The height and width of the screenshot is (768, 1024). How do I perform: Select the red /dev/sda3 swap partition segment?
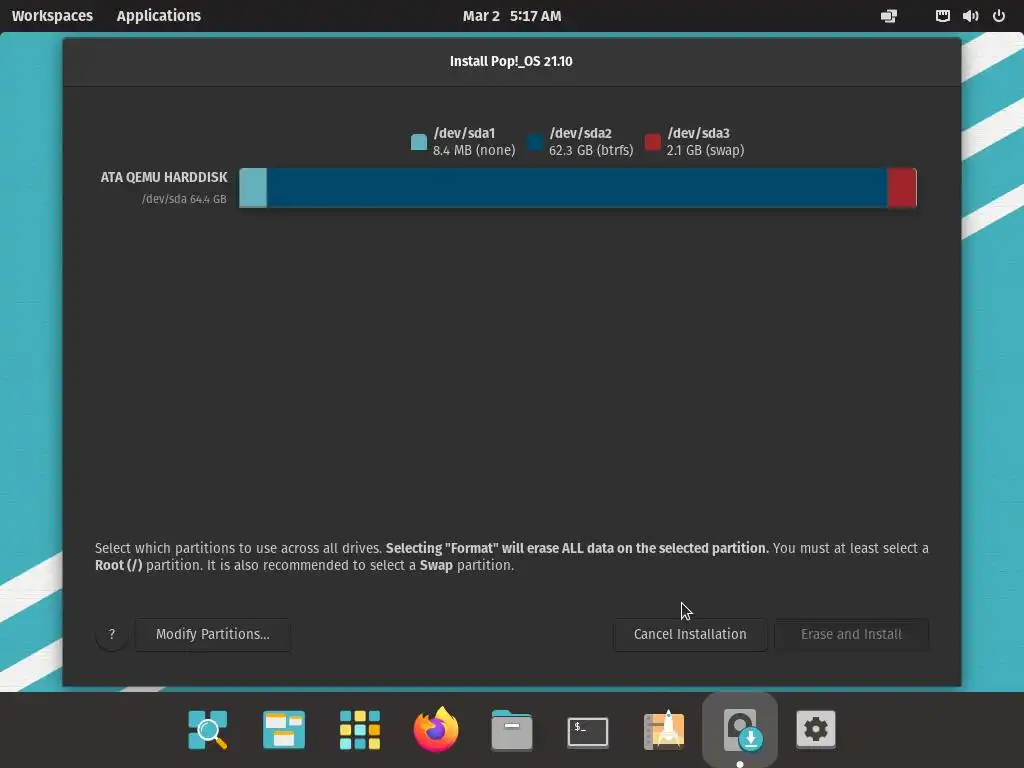pos(902,188)
